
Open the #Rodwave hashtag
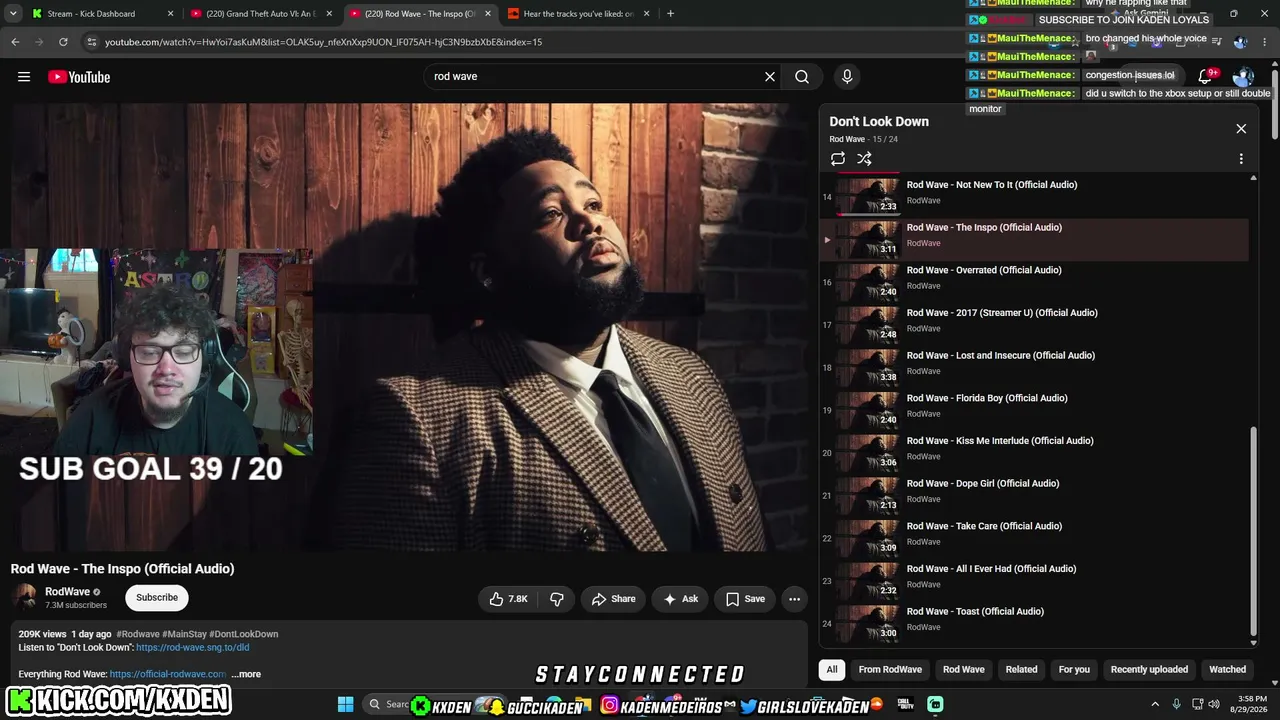point(138,634)
